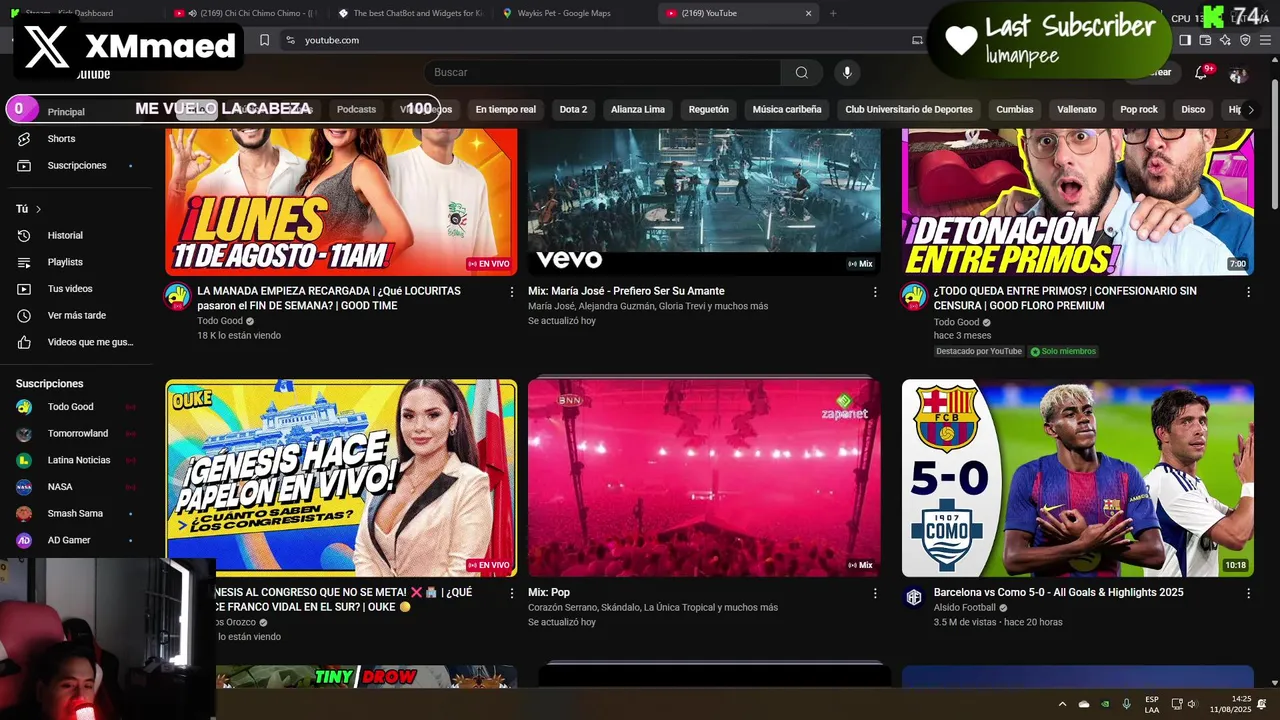Open the volume control in the taskbar

click(1192, 705)
